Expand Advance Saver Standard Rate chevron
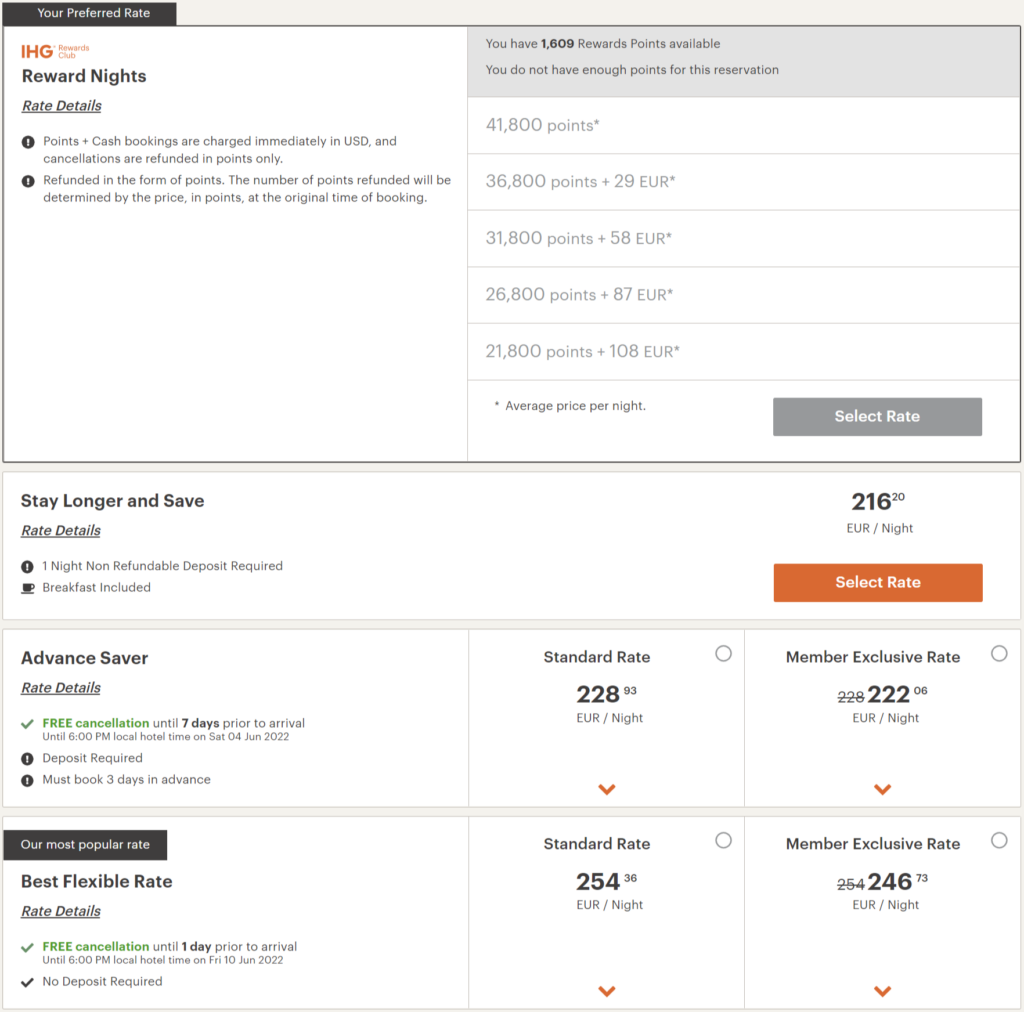Viewport: 1024px width, 1012px height. pyautogui.click(x=606, y=789)
